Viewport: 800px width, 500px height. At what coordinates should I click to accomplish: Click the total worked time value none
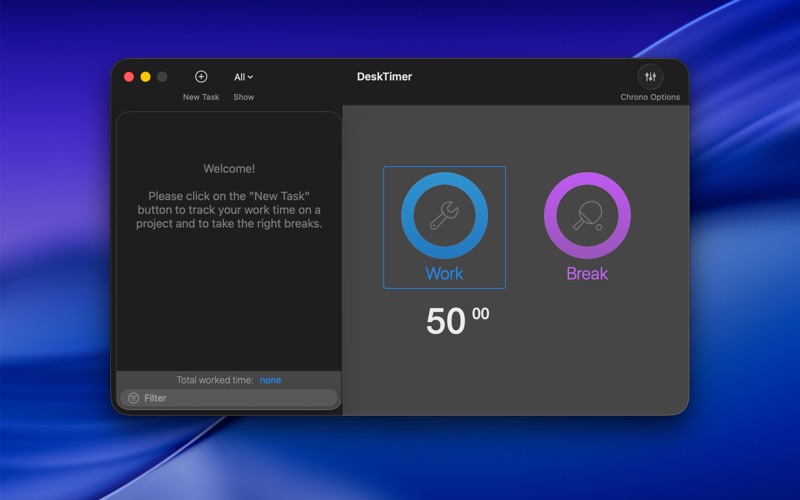[270, 380]
